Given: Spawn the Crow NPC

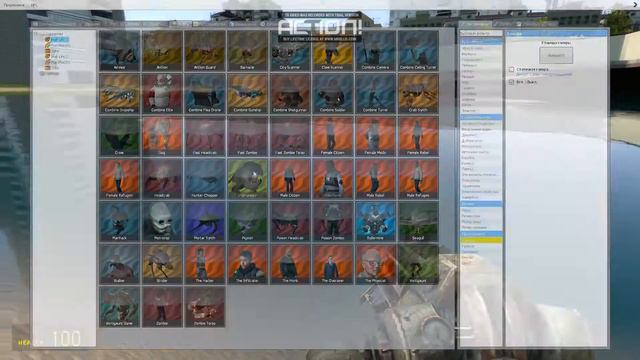Looking at the screenshot, I should pos(120,136).
